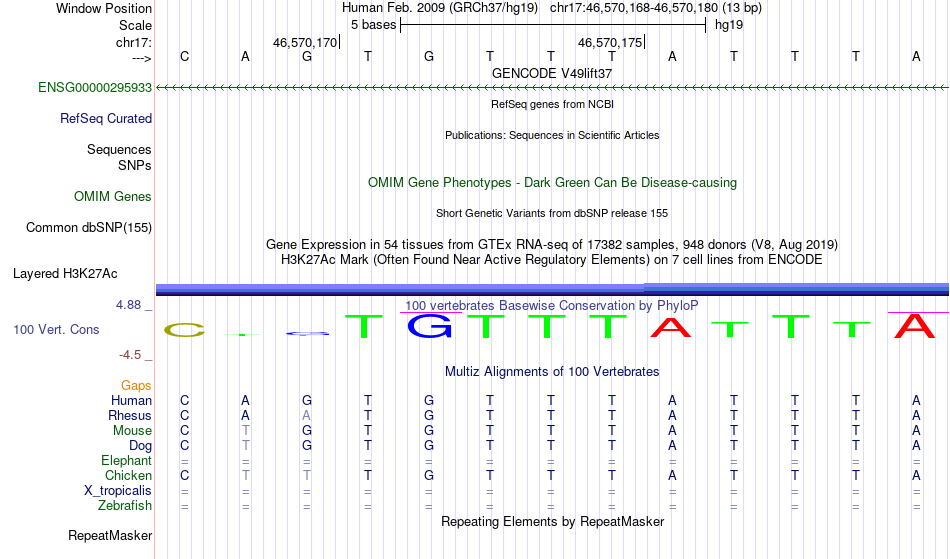950x559 pixels.
Task: Open the Layered H3K27Ac track label
Action: [65, 274]
